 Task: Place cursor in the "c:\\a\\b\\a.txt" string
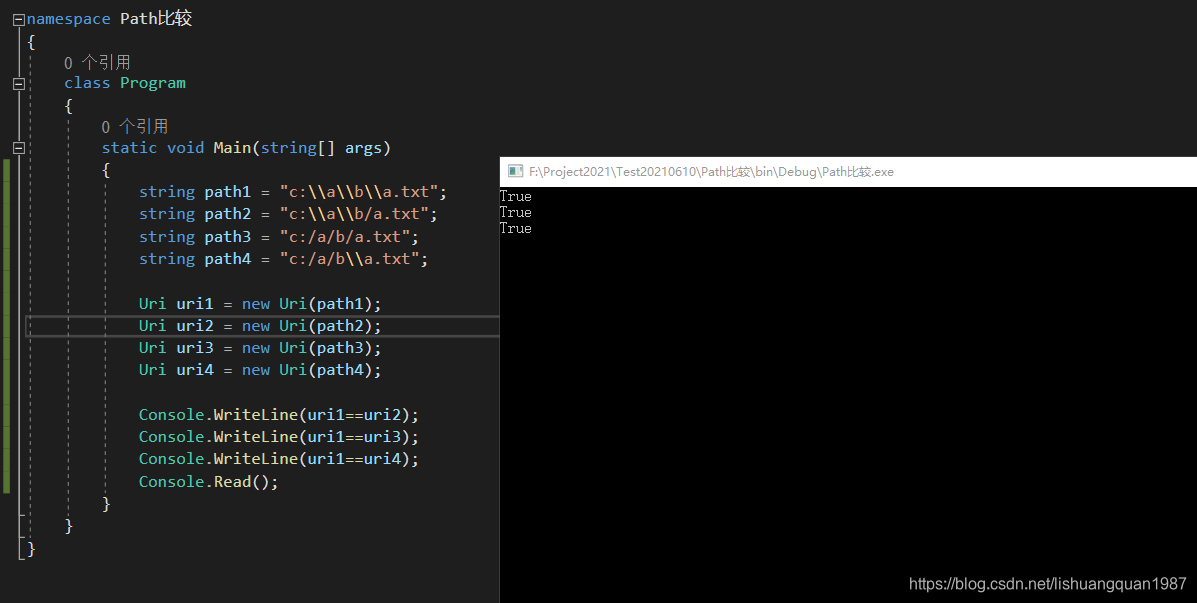pos(363,192)
